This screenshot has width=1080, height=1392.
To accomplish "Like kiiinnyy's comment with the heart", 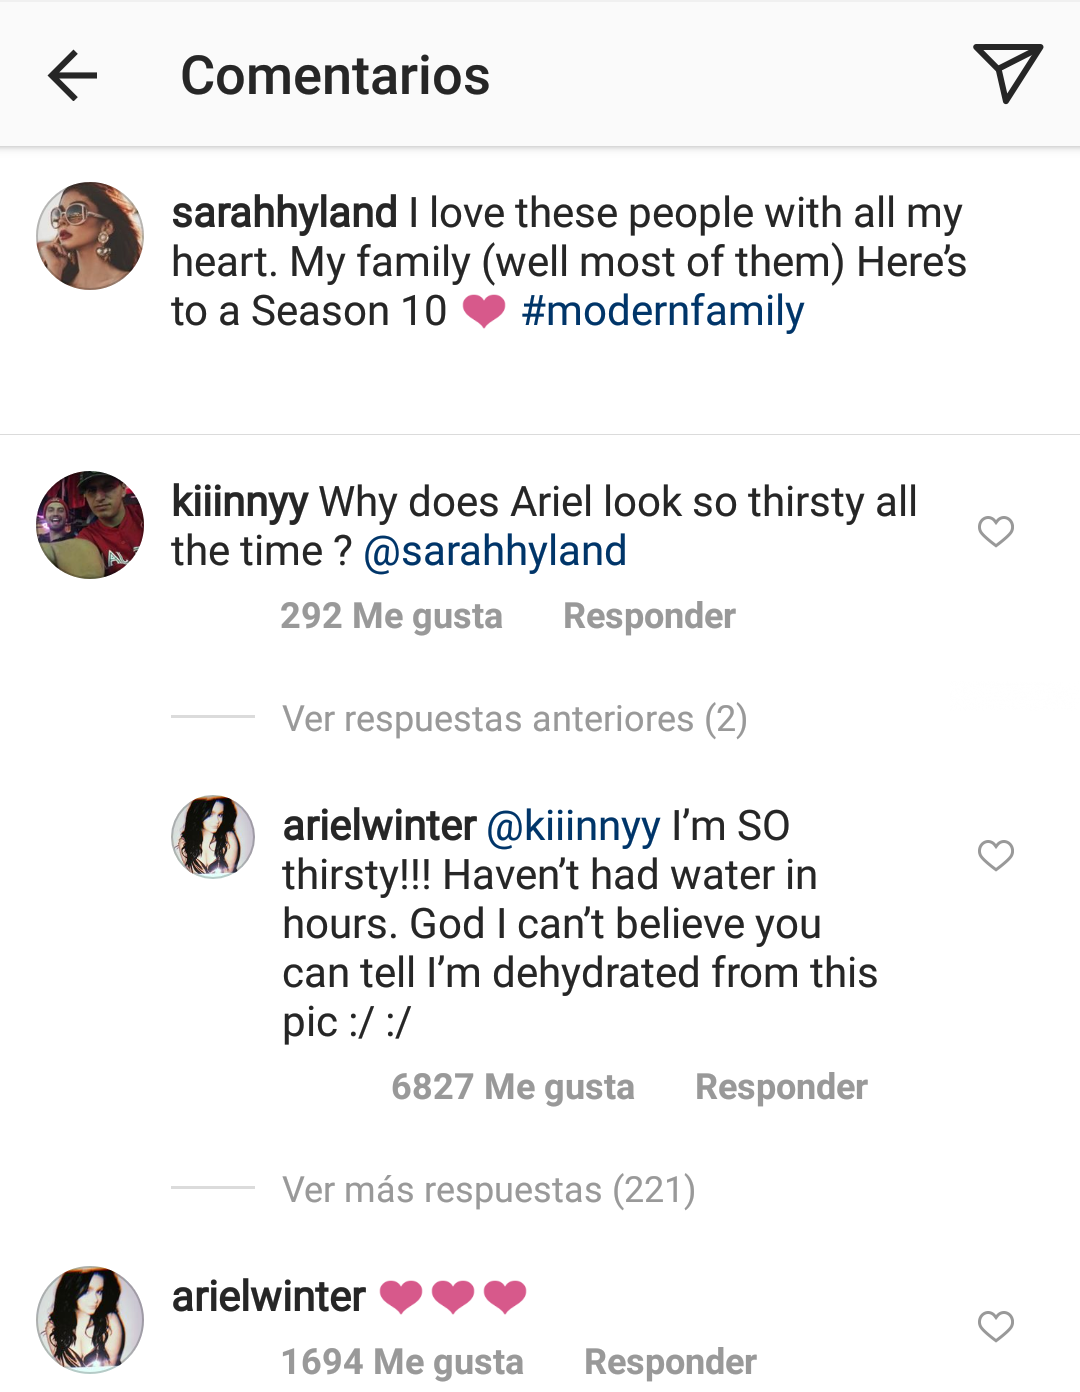I will pyautogui.click(x=995, y=531).
